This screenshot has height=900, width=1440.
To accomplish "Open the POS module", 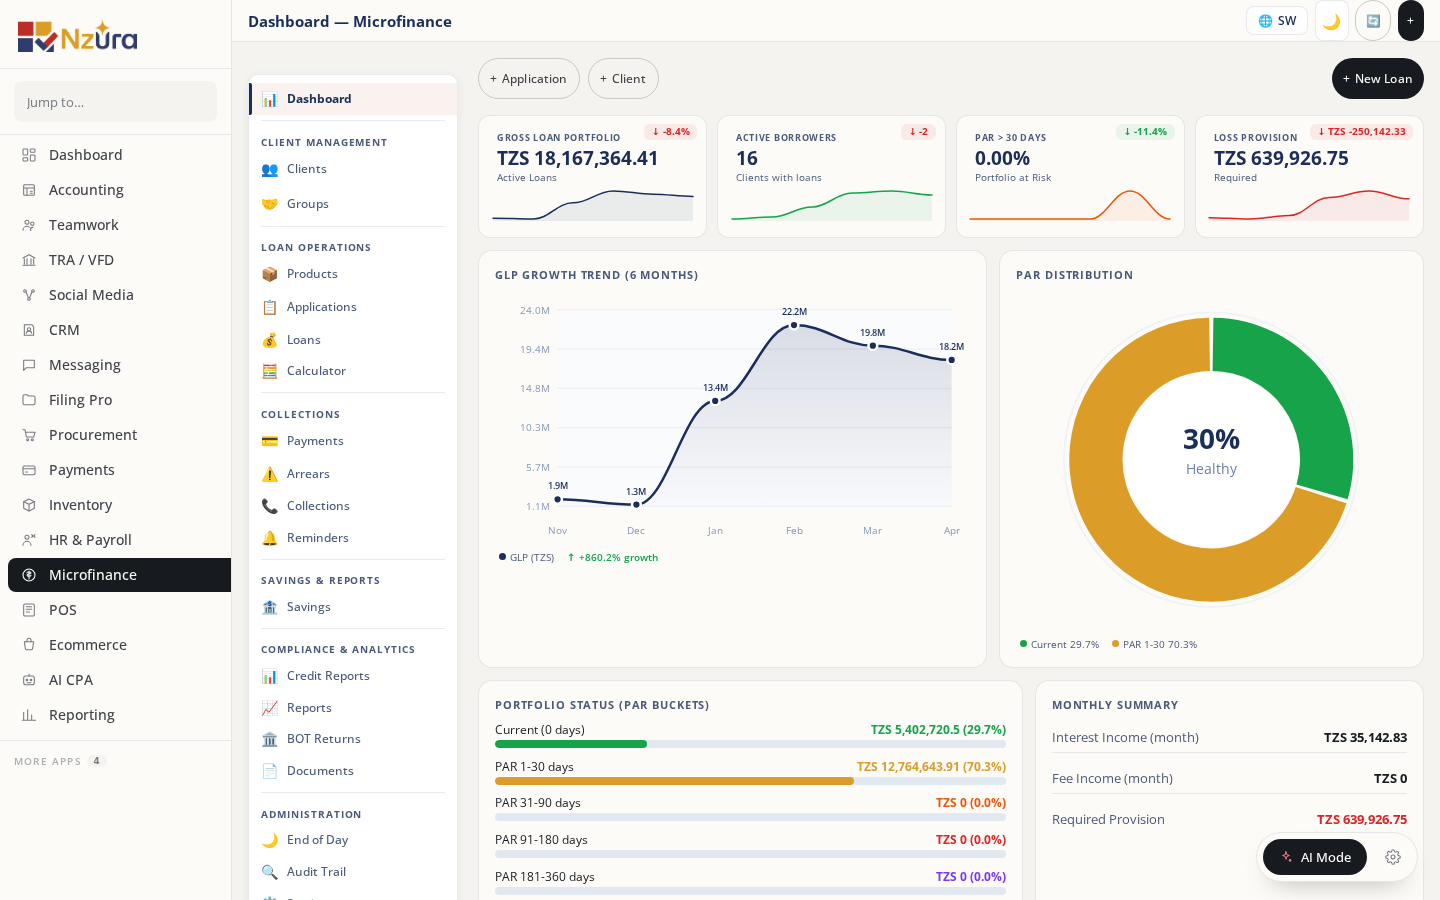I will tap(119, 610).
